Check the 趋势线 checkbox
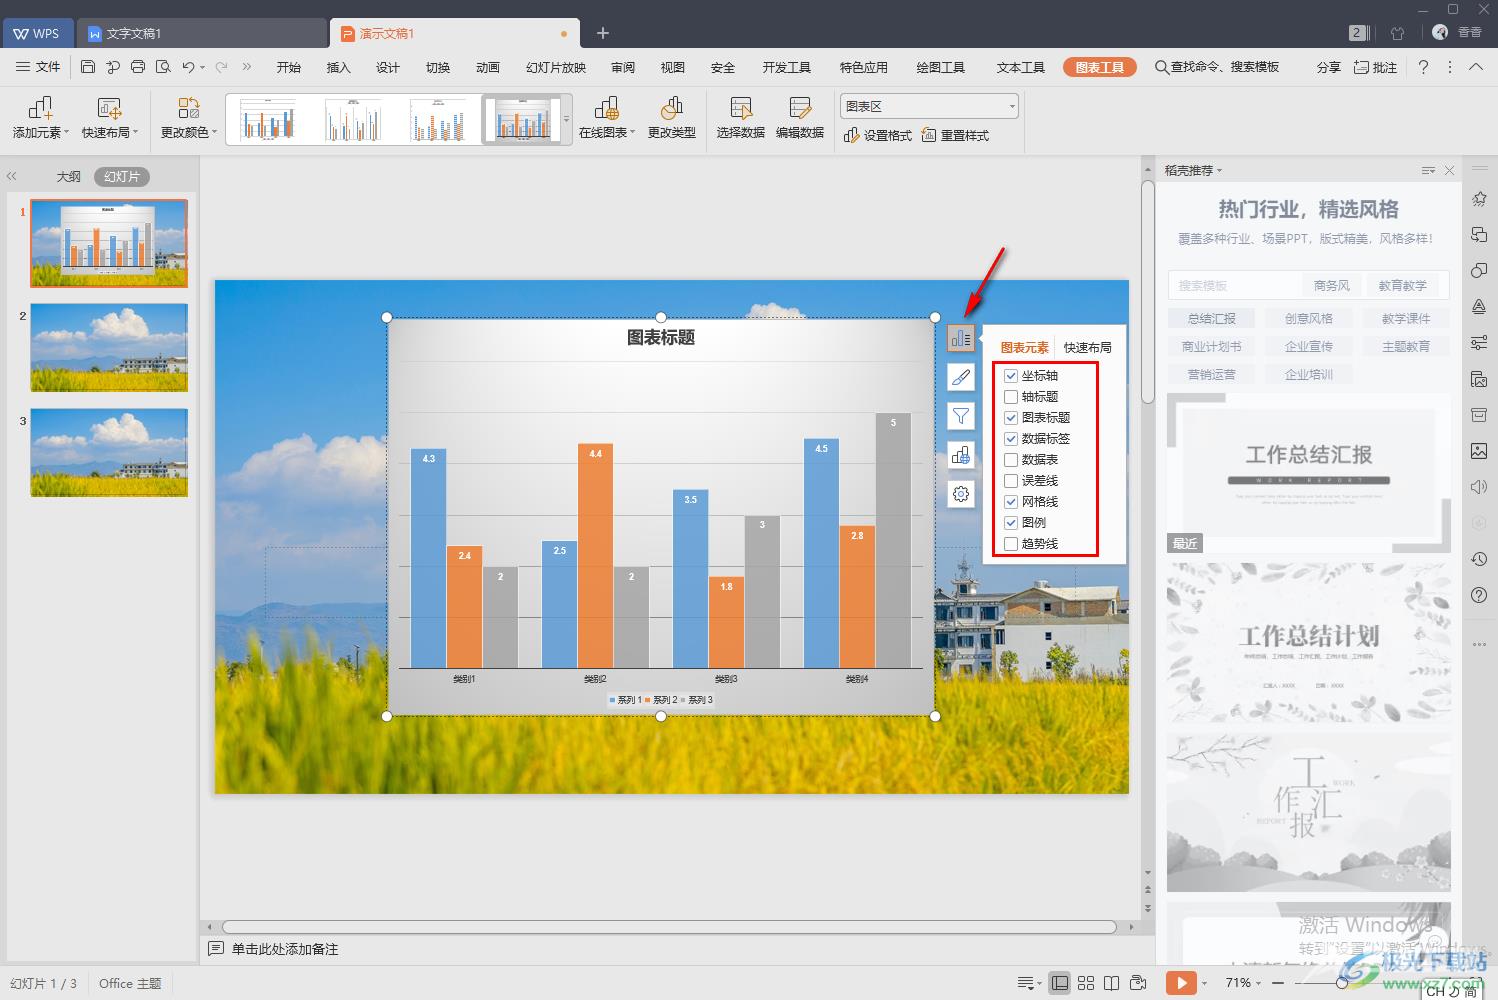Screen dimensions: 1498x1000 click(1011, 544)
